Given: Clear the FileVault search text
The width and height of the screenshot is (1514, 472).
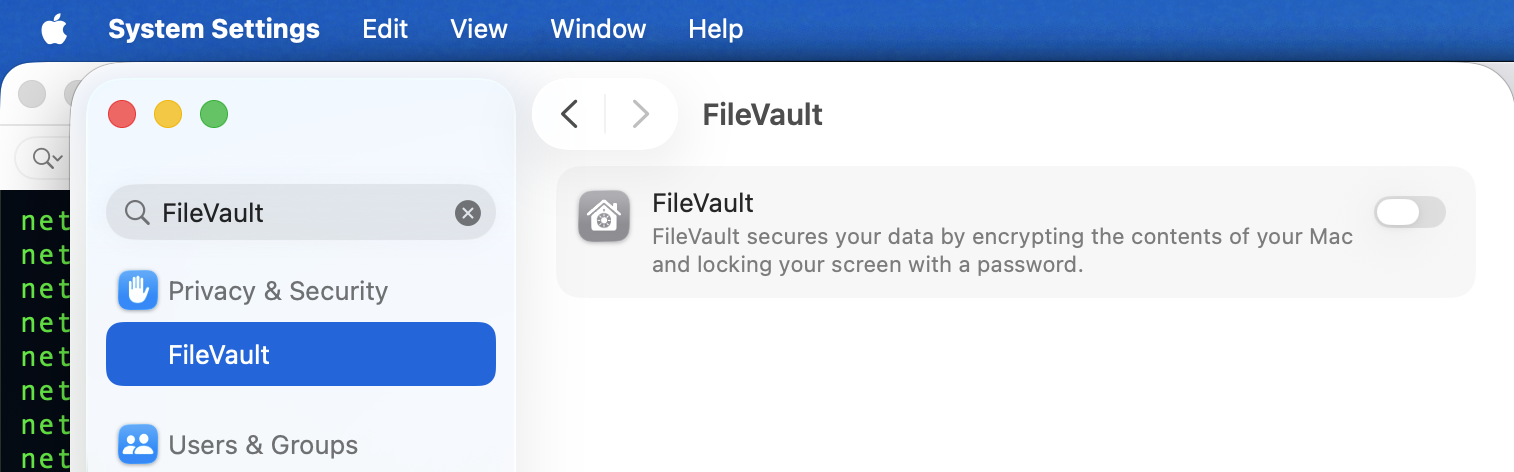Looking at the screenshot, I should (468, 212).
